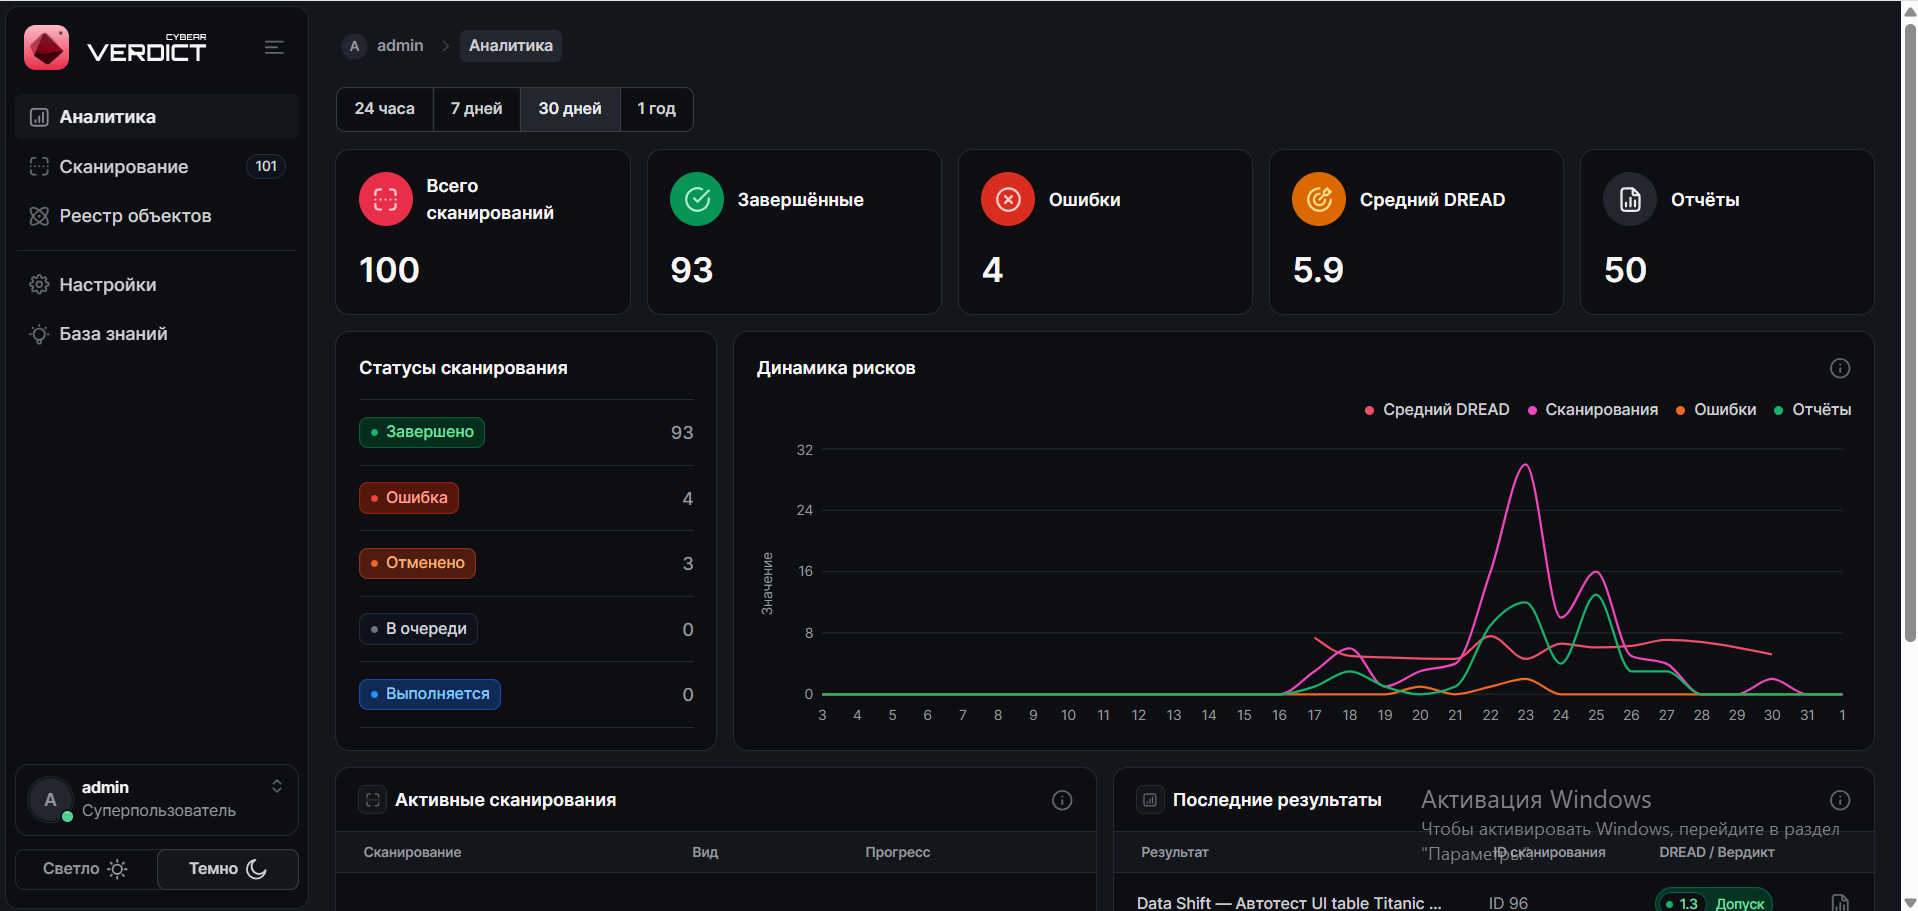1918x911 pixels.
Task: Click the Data Shift result row title
Action: pos(1289,903)
